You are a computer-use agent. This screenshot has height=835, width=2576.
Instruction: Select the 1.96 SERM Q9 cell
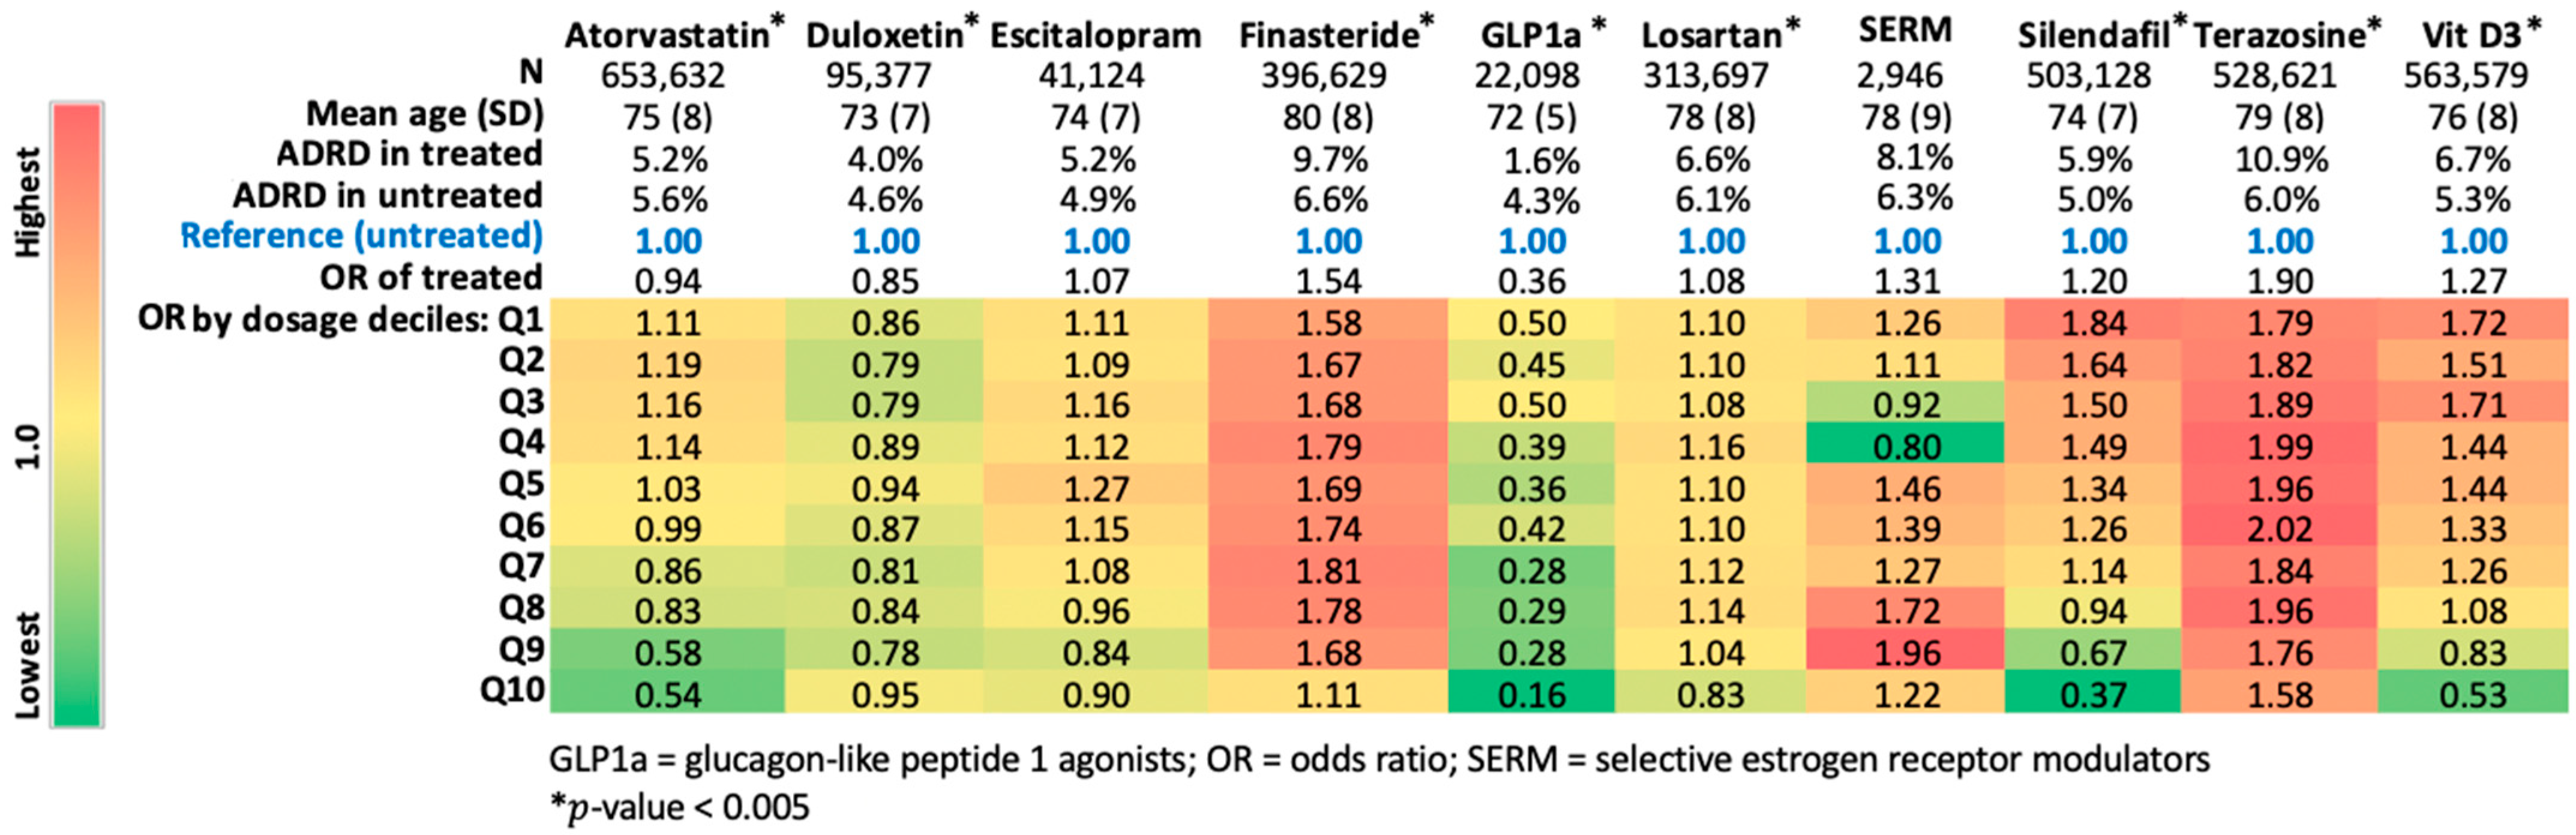[x=1906, y=652]
